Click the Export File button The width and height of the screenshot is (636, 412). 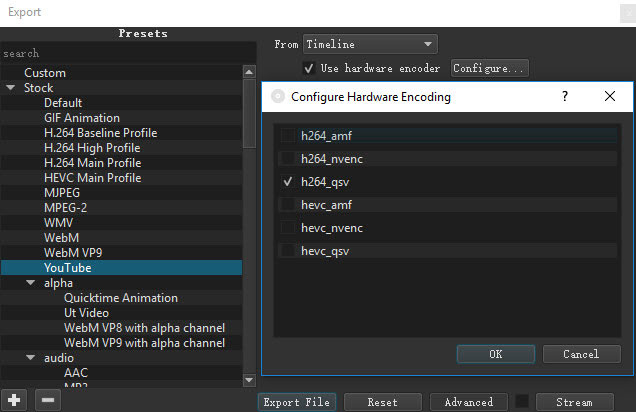[x=297, y=402]
